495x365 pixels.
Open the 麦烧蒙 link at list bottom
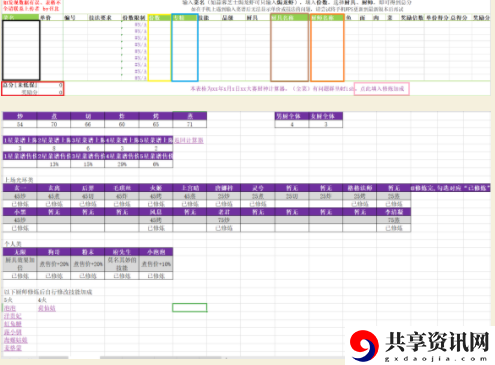[x=13, y=348]
